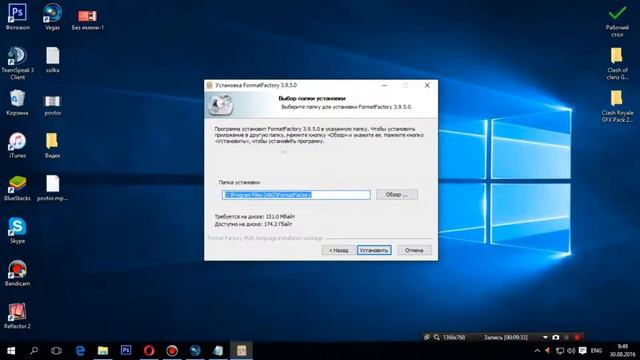Viewport: 640px width, 360px height.
Task: Click the 'Установить' install button
Action: 374,250
